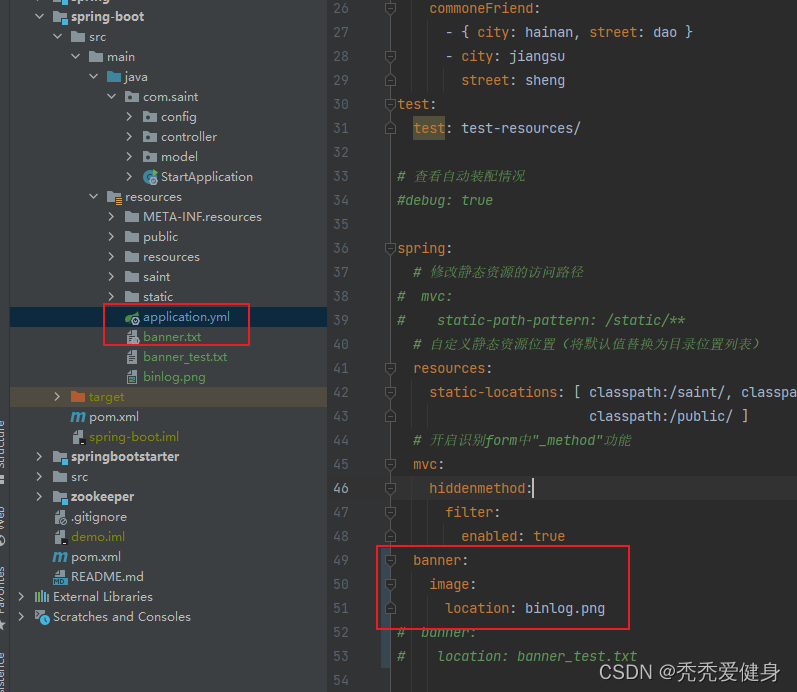Open the Structure tool window tab

(4, 445)
